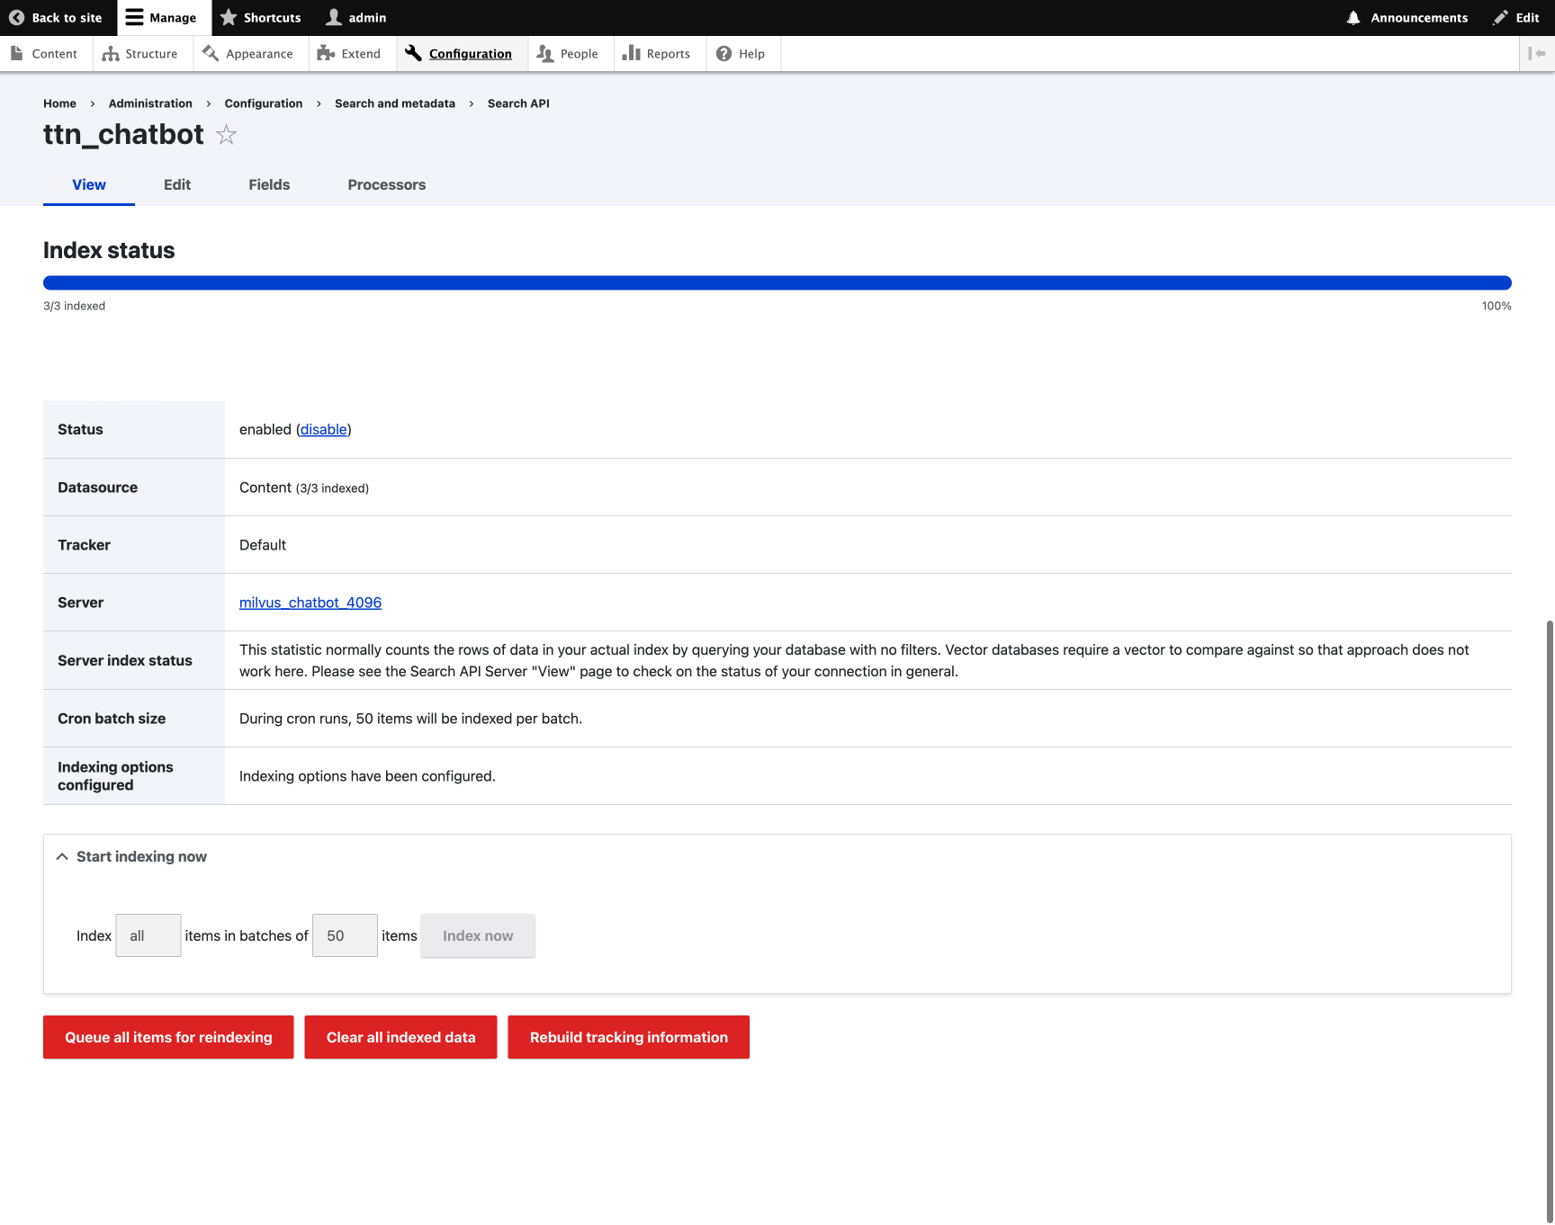
Task: Open the Help question-mark icon
Action: click(722, 53)
